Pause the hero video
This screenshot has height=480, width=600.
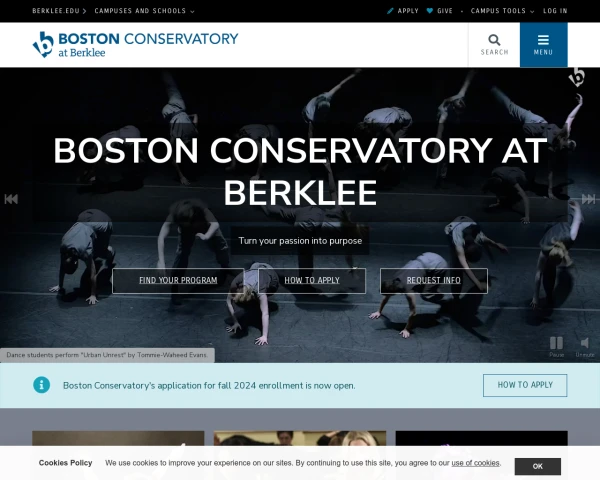[x=556, y=347]
